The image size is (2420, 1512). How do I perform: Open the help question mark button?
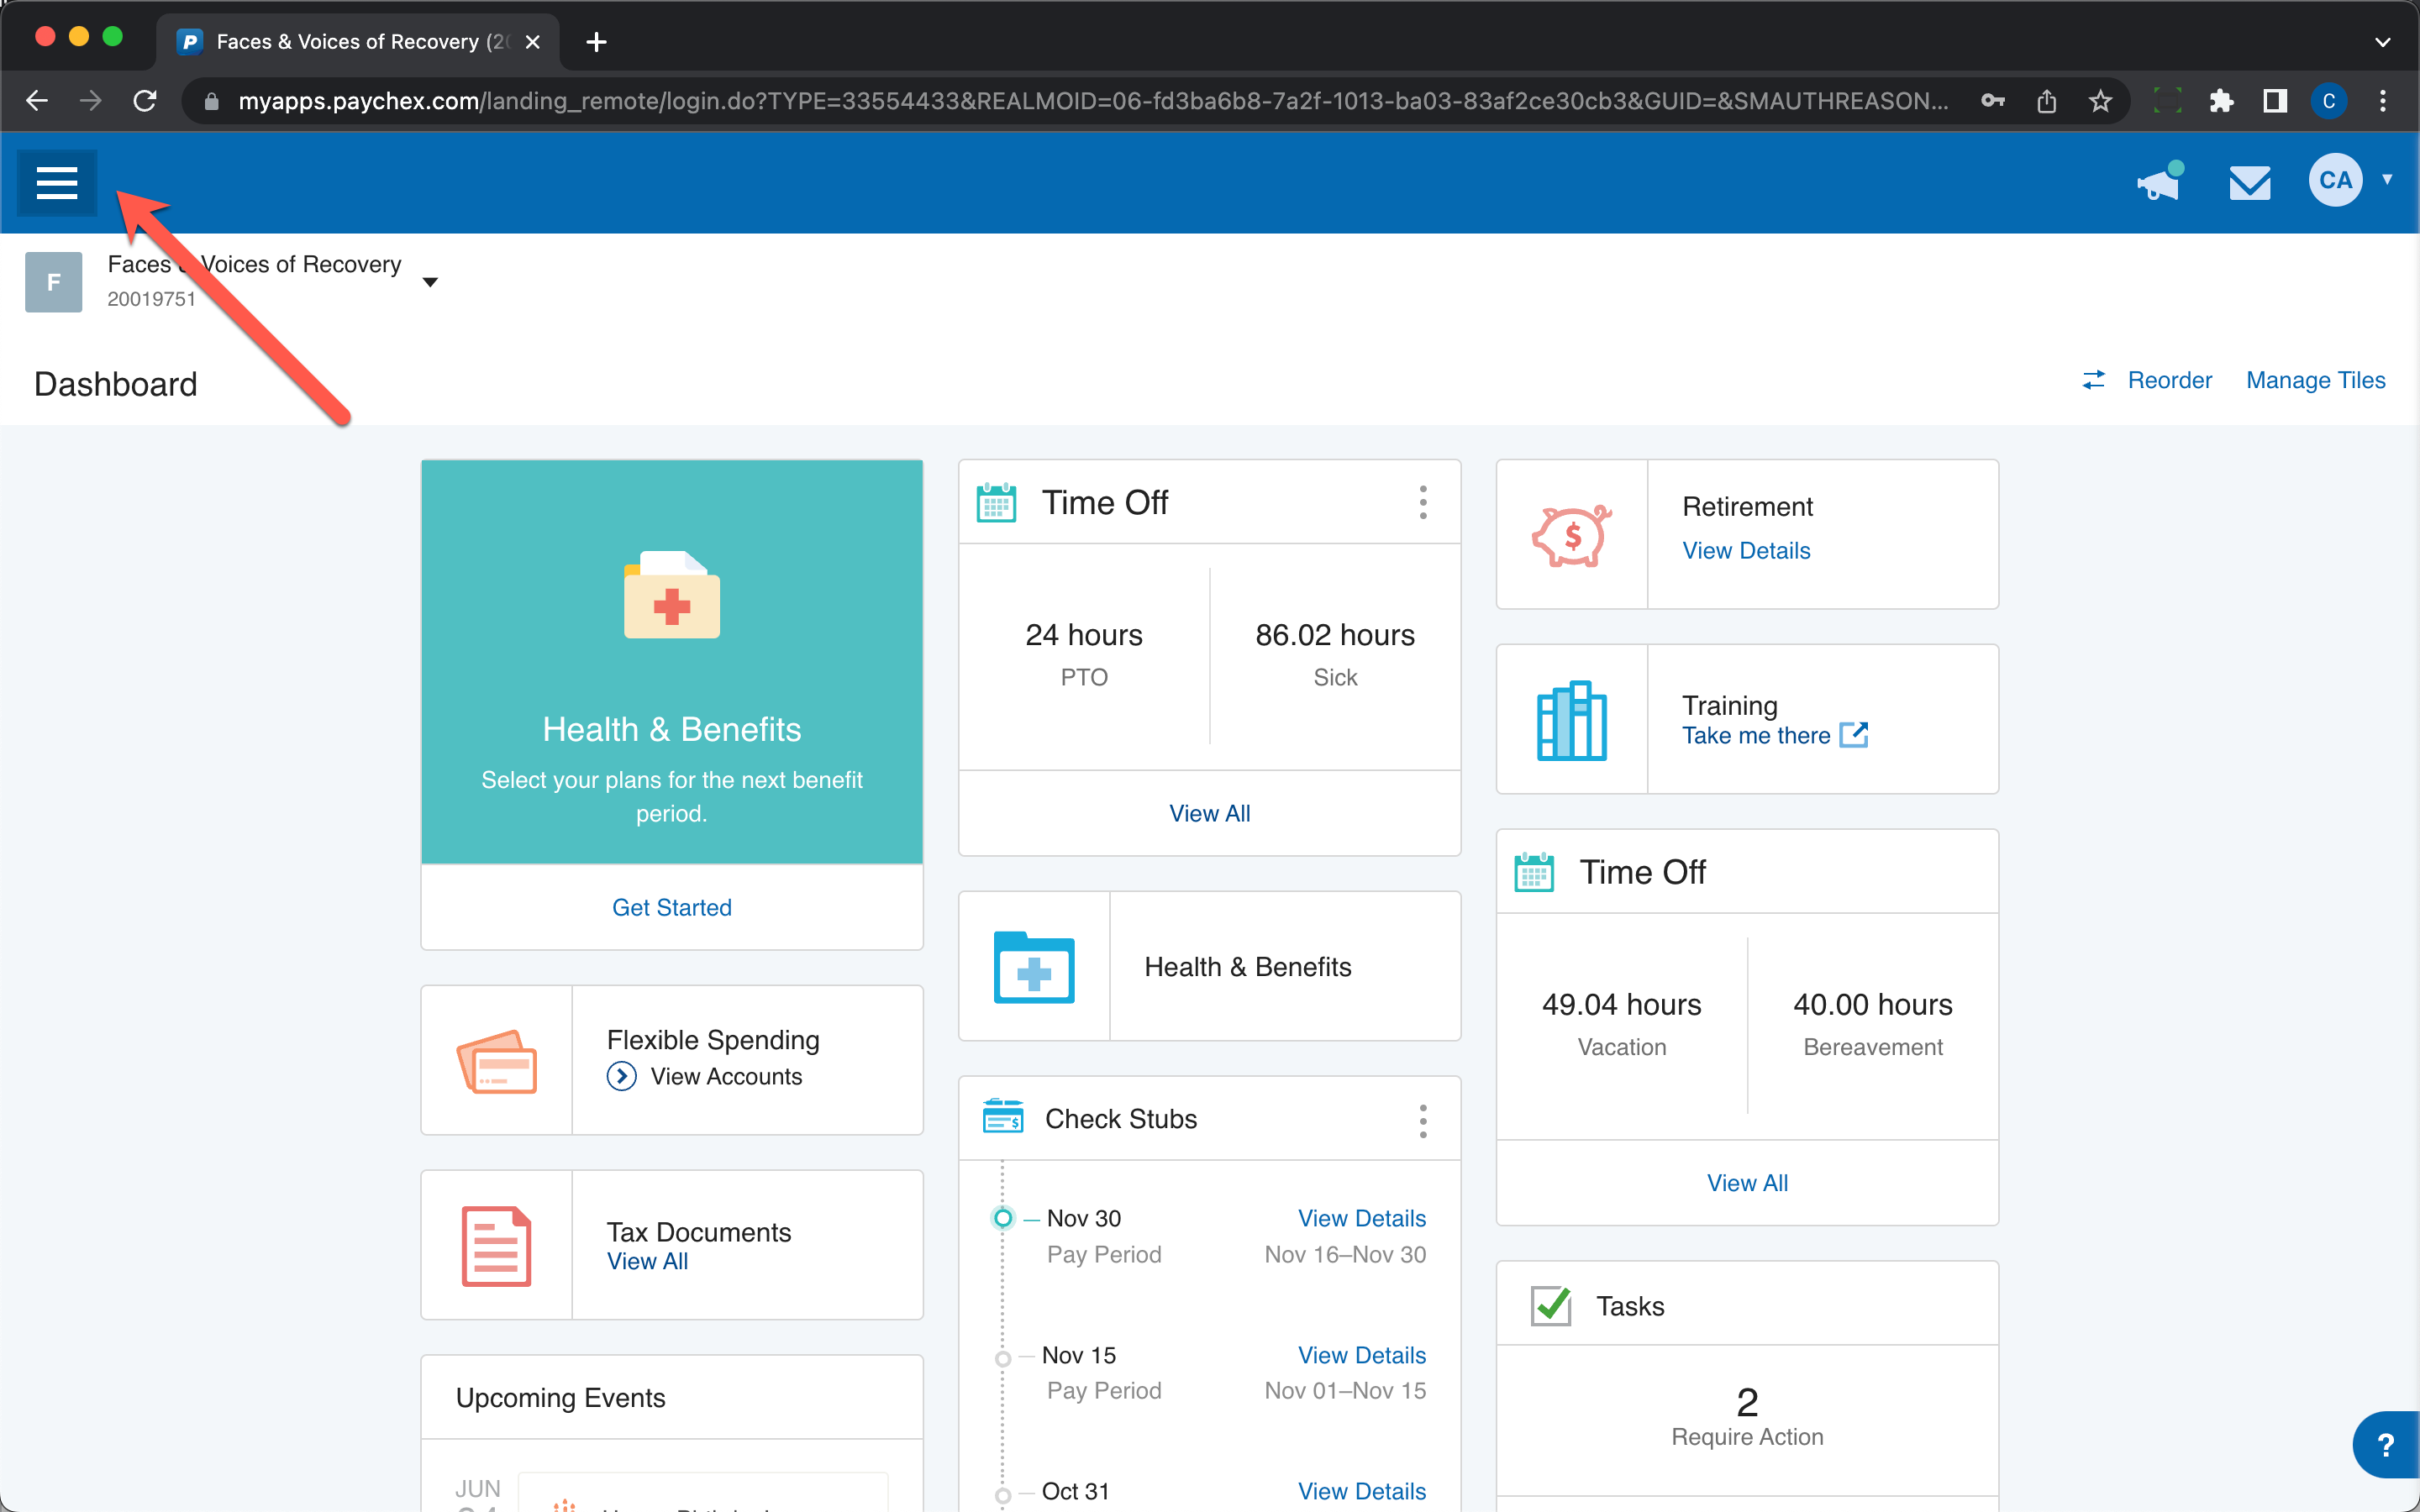point(2386,1445)
